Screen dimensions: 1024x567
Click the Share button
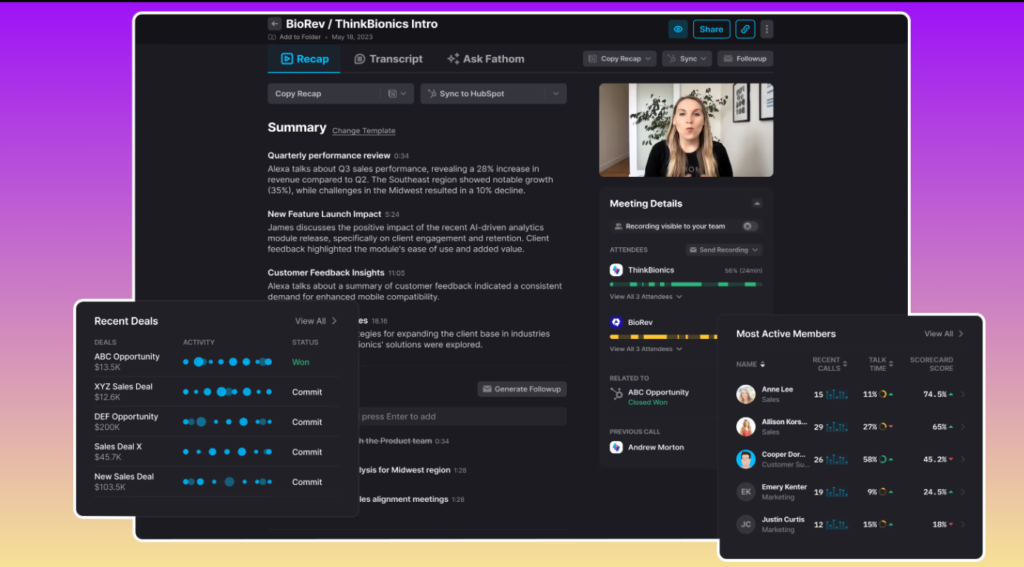pos(711,29)
